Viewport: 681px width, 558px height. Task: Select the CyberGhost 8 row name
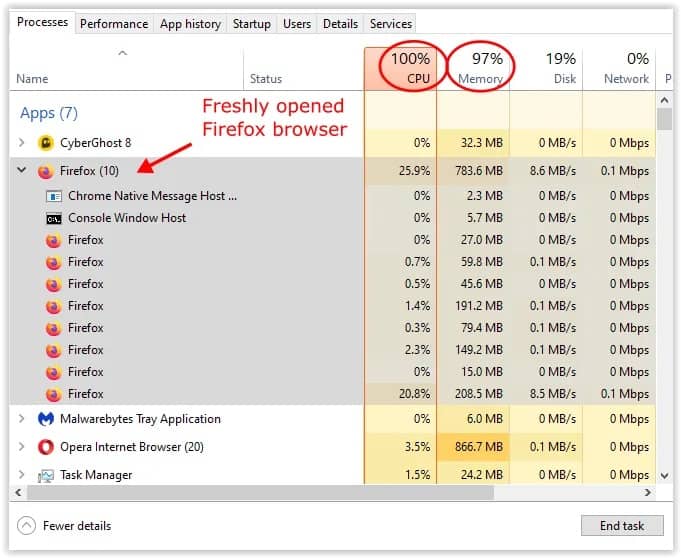pos(95,143)
